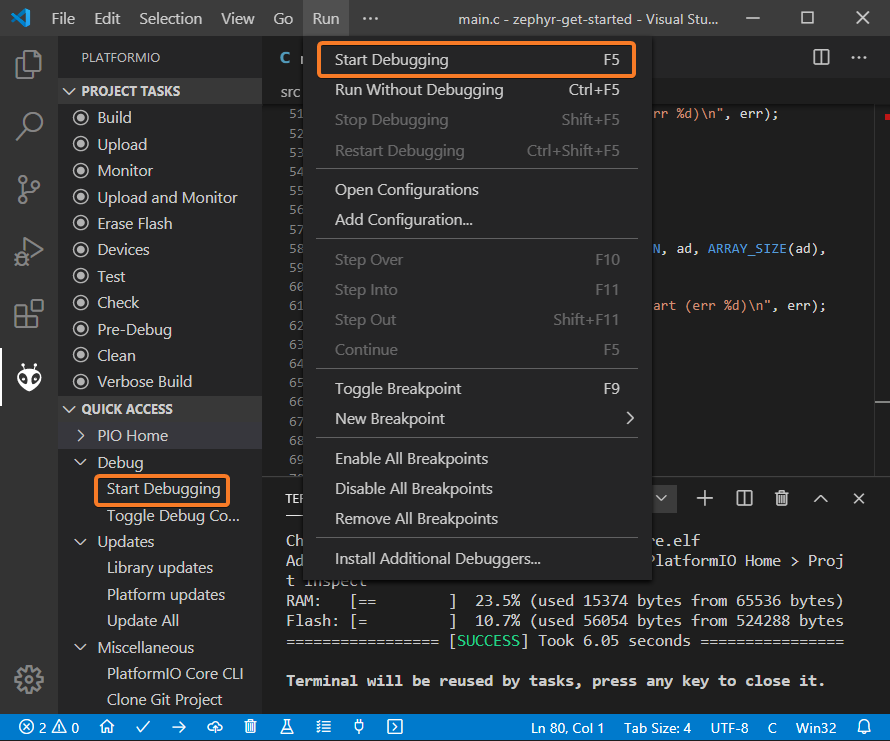Image resolution: width=890 pixels, height=741 pixels.
Task: Choose Add Configuration... menu entry
Action: [x=476, y=220]
